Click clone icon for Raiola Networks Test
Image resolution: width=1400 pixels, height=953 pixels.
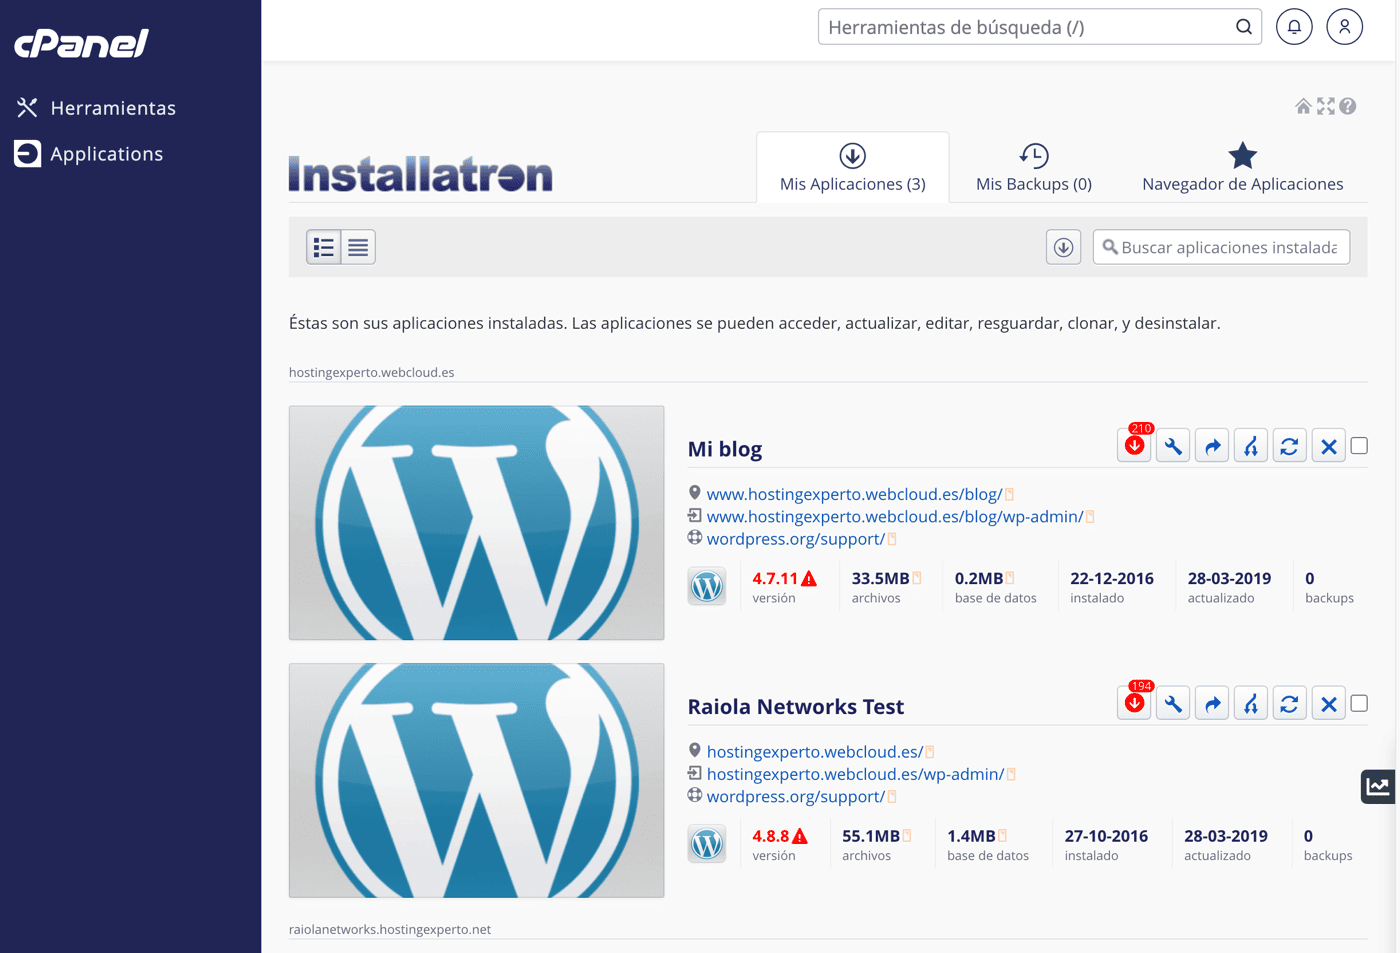tap(1251, 704)
